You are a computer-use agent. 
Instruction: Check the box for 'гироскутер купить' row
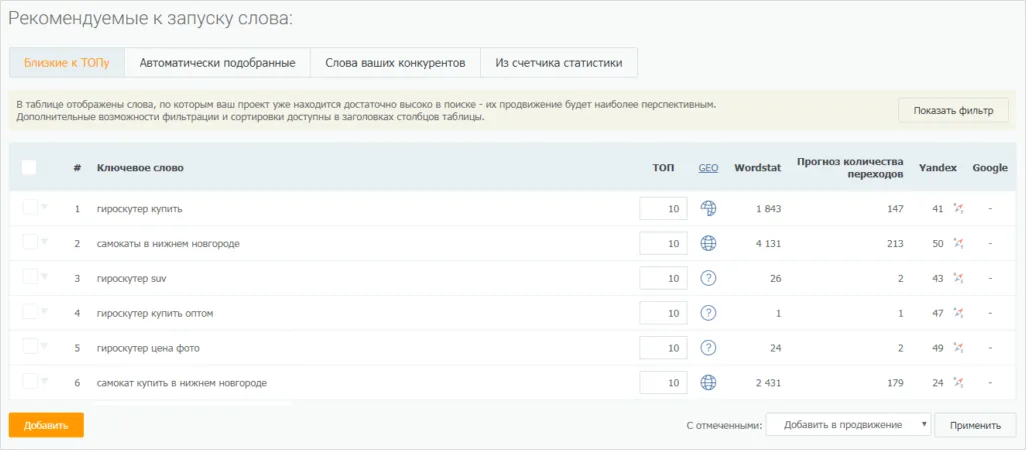tap(29, 207)
